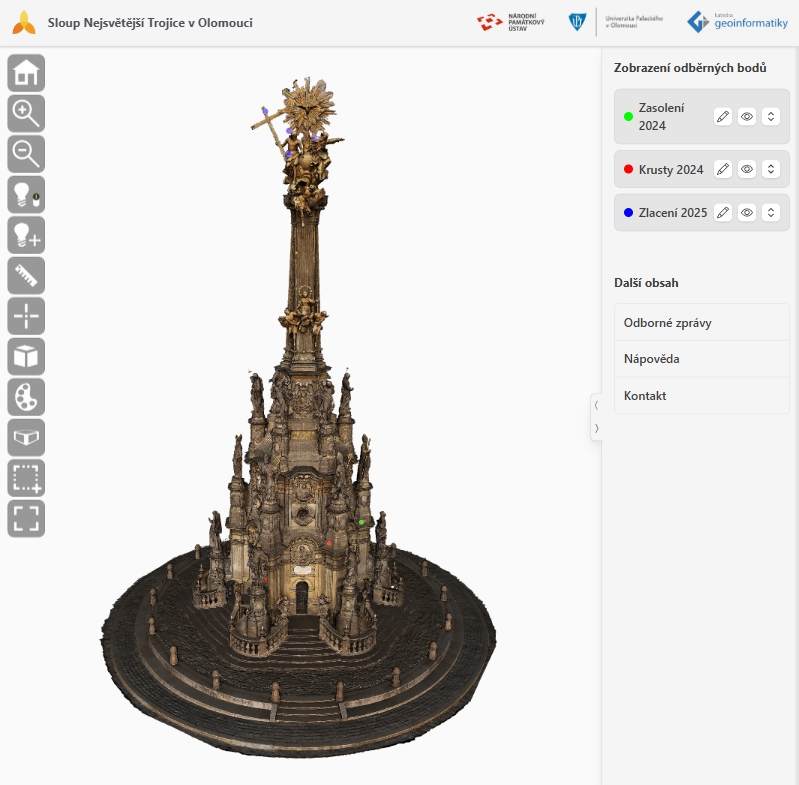Open katedra geoinformatiky logo link
The height and width of the screenshot is (785, 799).
[x=737, y=22]
